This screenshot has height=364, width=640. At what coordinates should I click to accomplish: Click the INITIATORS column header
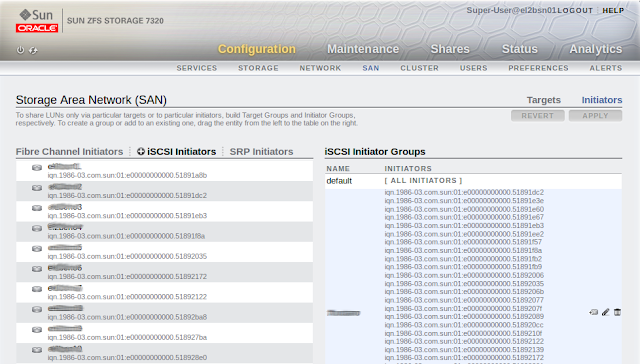(x=408, y=169)
